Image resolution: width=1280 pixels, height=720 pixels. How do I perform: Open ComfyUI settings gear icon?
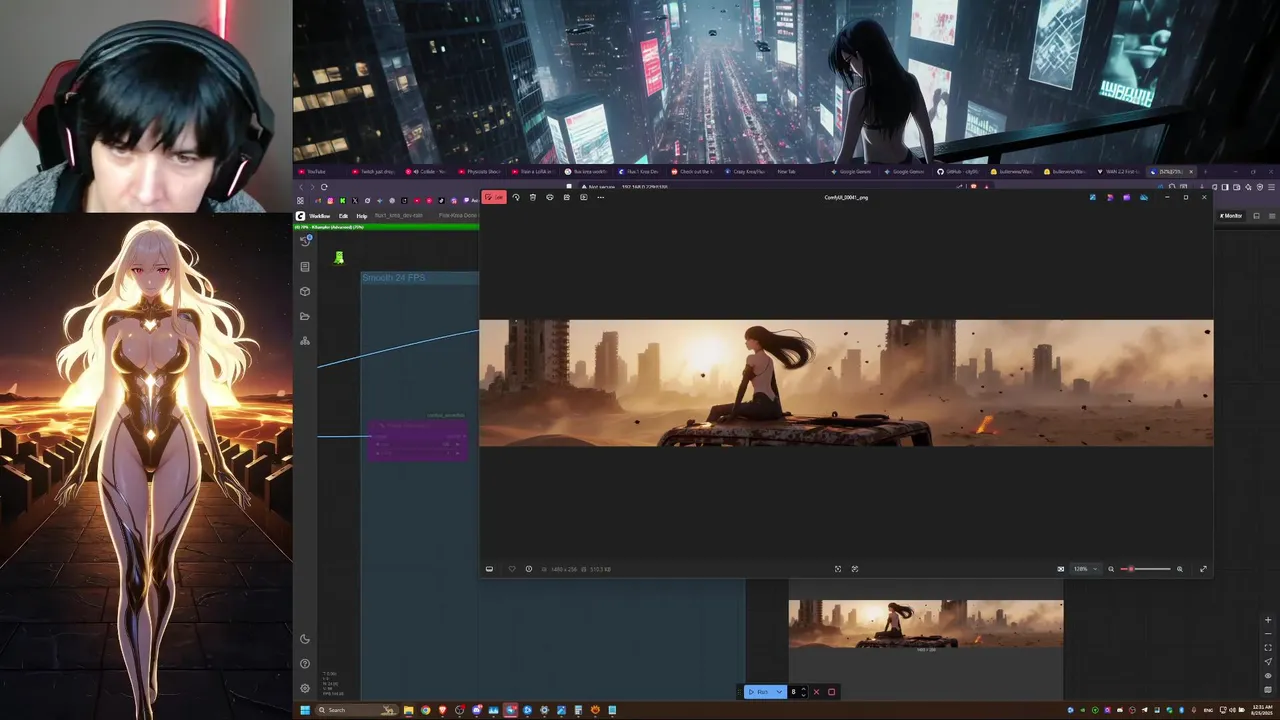coord(305,688)
